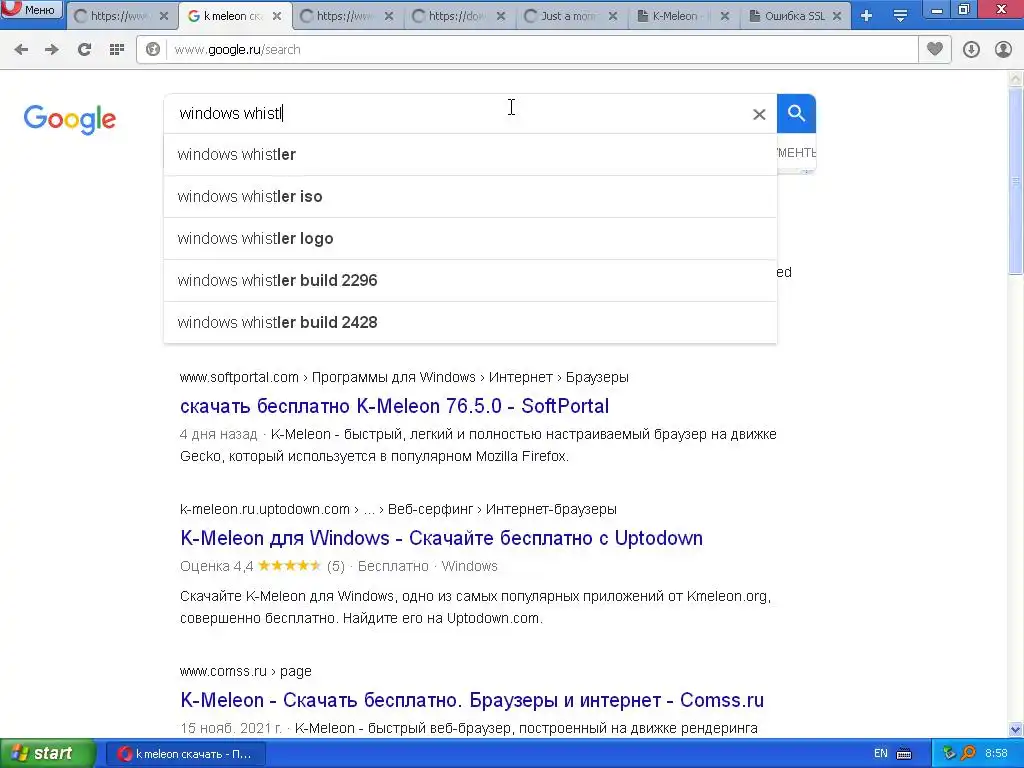
Task: Close the Ошибка SSL tab
Action: point(837,16)
